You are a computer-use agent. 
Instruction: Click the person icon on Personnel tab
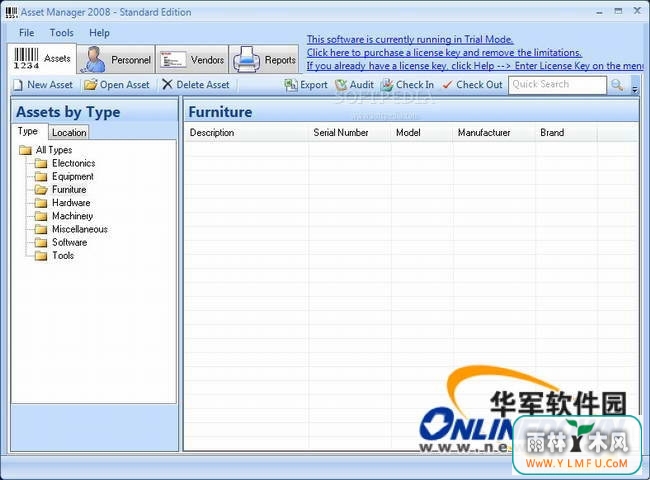click(x=93, y=59)
